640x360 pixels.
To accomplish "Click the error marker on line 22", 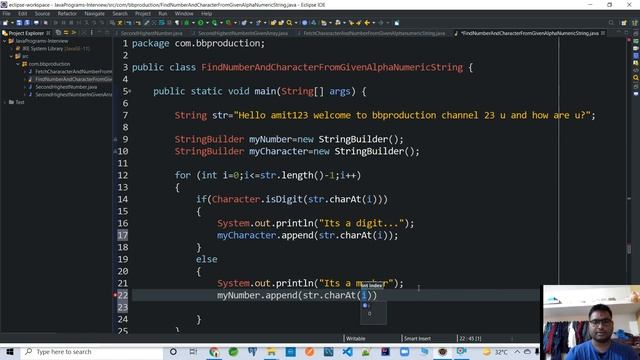I will [115, 295].
